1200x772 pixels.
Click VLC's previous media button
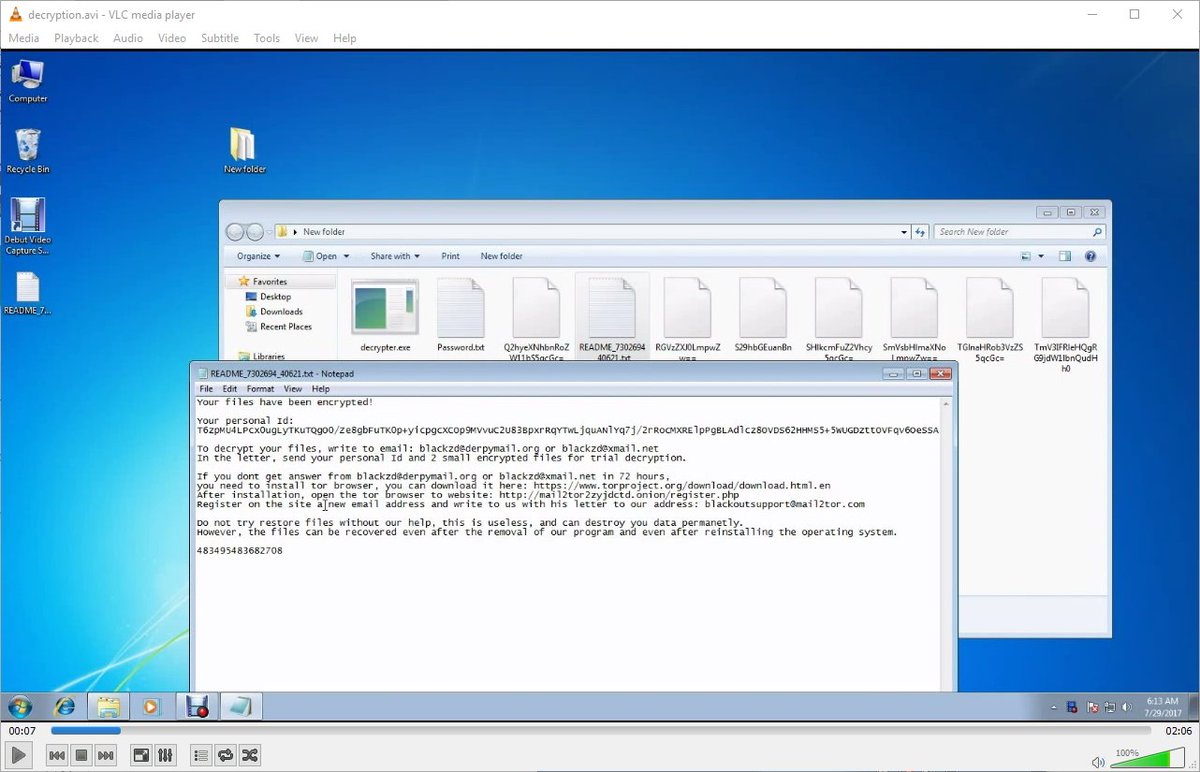click(58, 755)
